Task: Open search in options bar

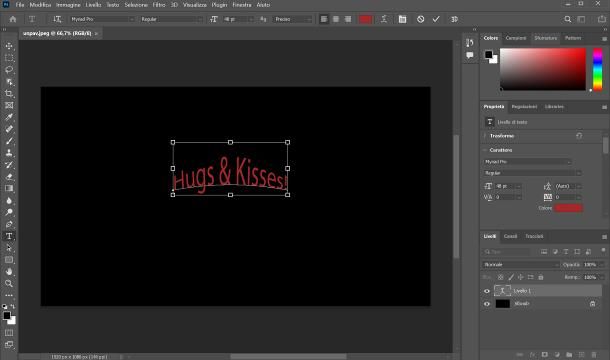Action: [568, 19]
